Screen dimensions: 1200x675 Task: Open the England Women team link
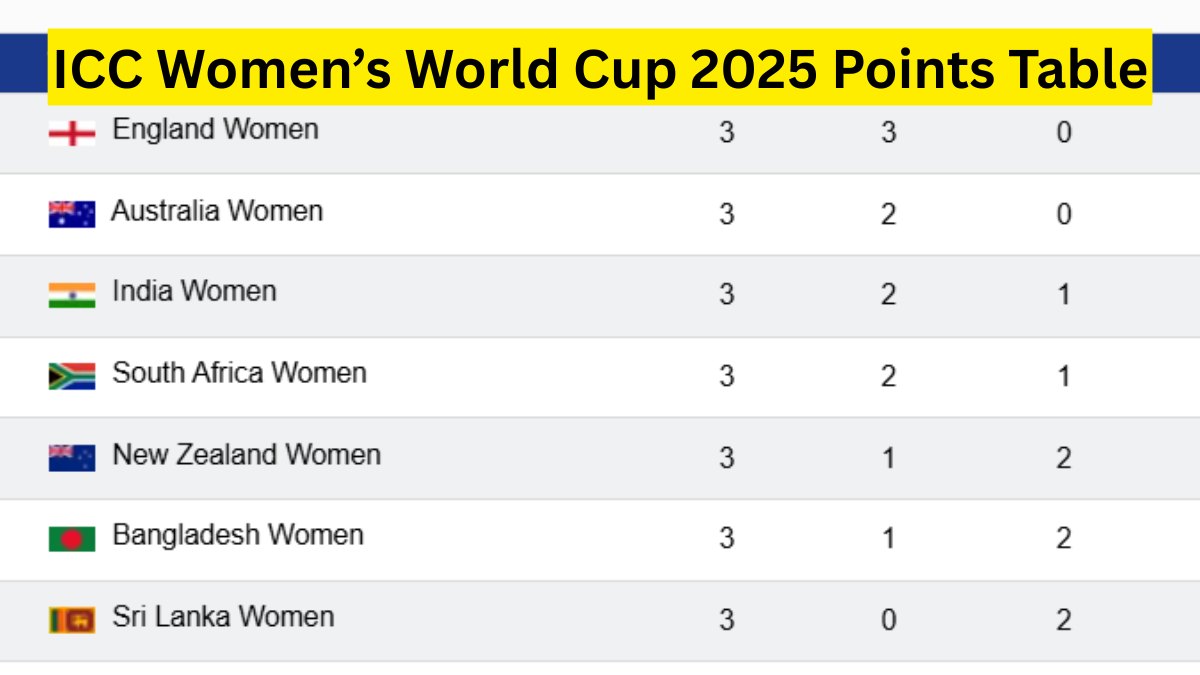215,129
